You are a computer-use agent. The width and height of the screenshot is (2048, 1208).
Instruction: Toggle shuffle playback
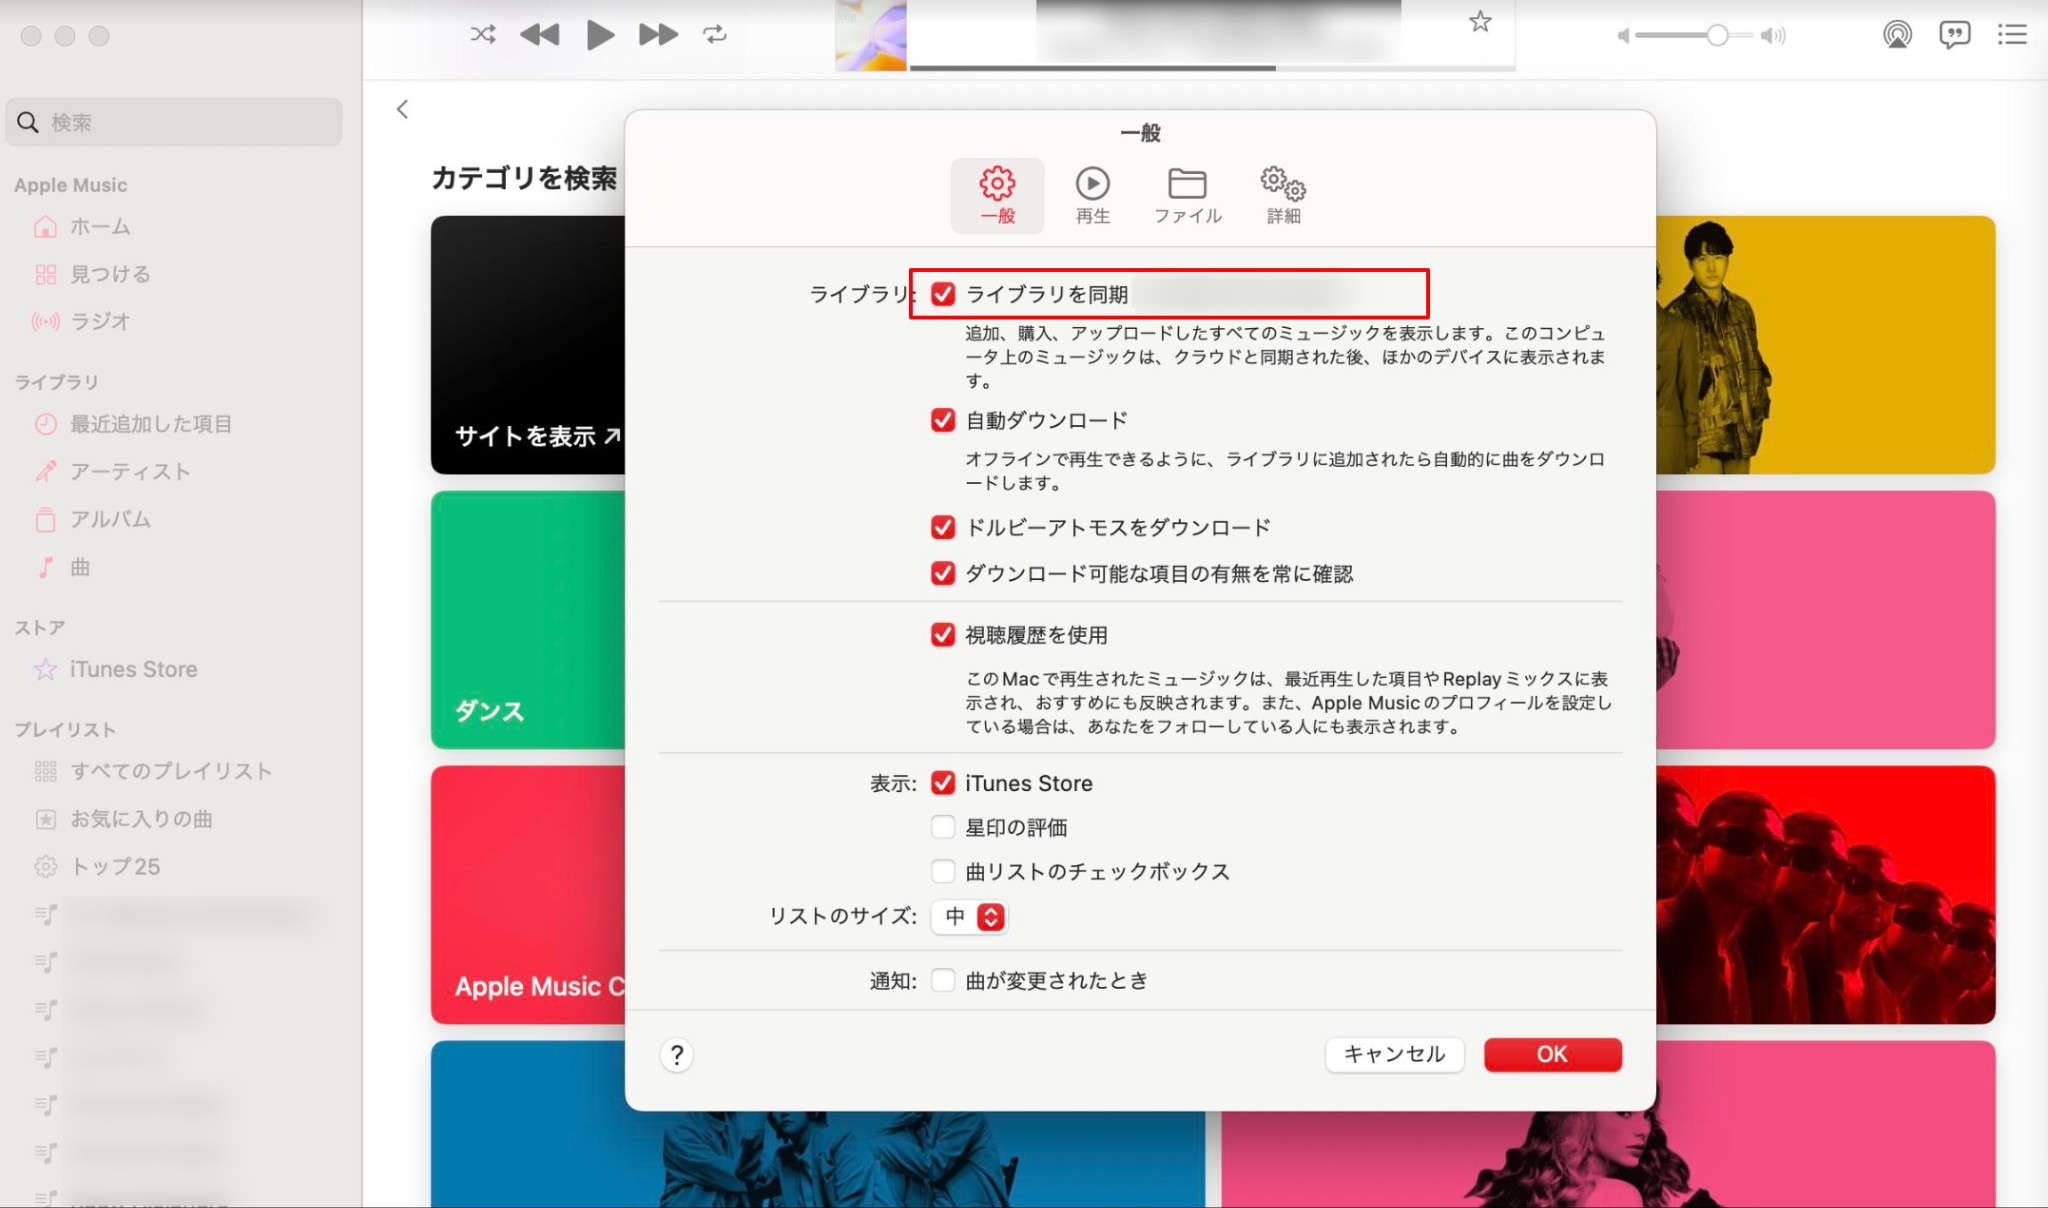(x=483, y=35)
